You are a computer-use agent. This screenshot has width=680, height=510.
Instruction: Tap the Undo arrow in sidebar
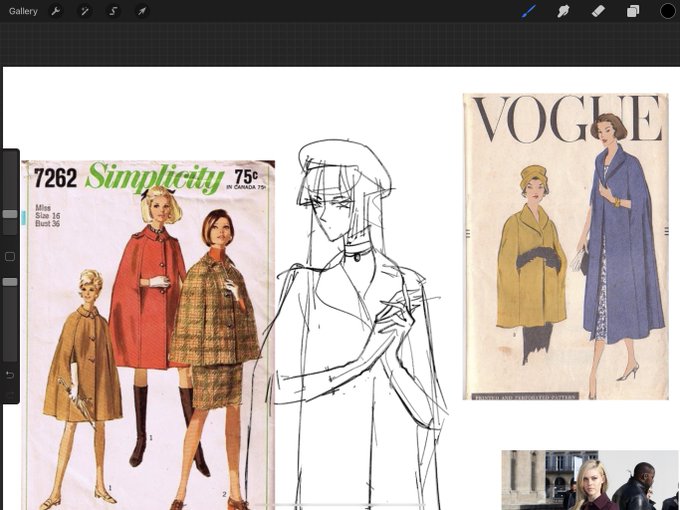click(x=10, y=375)
